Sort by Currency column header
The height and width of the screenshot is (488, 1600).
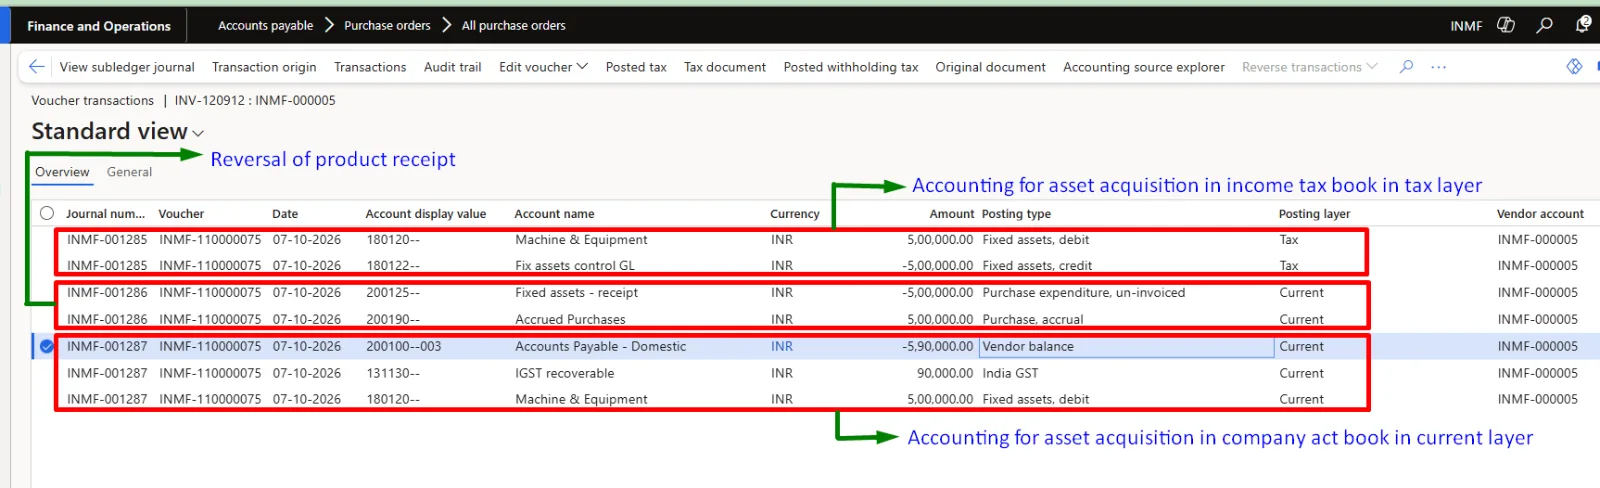(795, 213)
